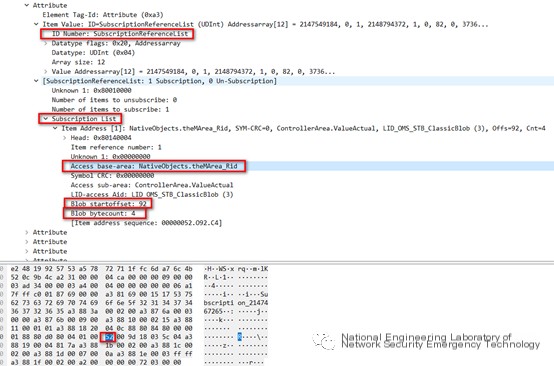Expand the third collapsed Attribute row
Image resolution: width=554 pixels, height=366 pixels.
click(27, 251)
